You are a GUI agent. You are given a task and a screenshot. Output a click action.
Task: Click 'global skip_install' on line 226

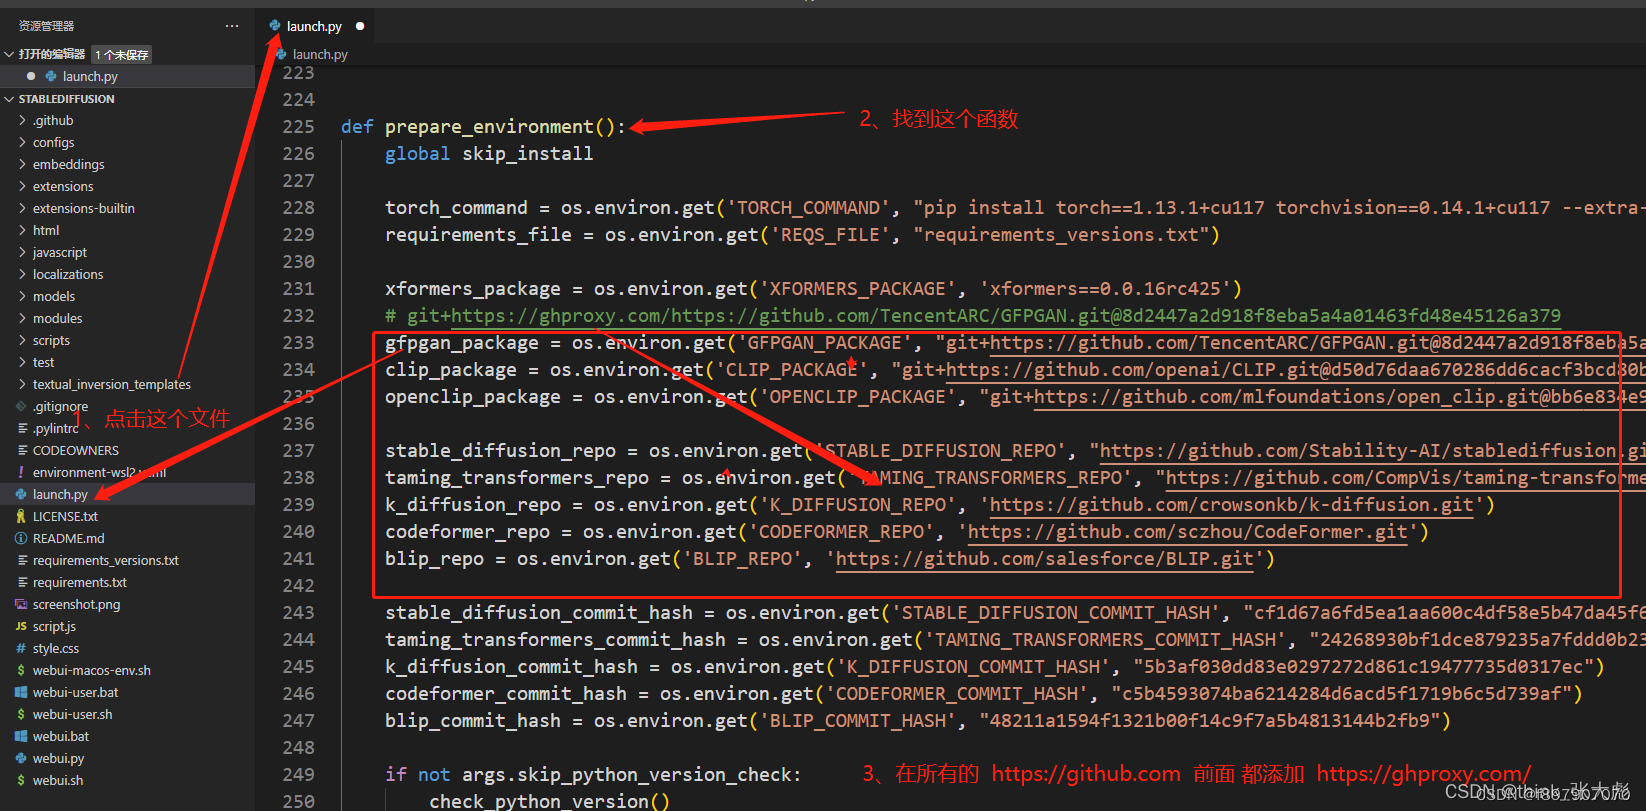(x=489, y=154)
